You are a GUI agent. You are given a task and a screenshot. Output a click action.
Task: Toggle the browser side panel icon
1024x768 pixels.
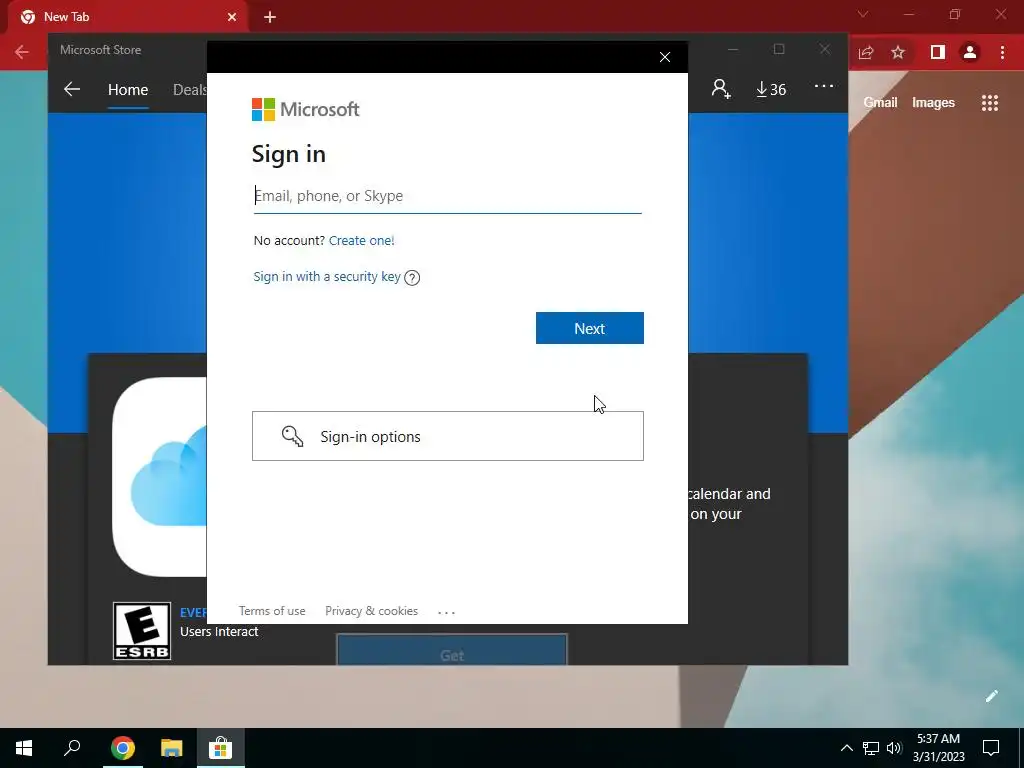(x=938, y=52)
